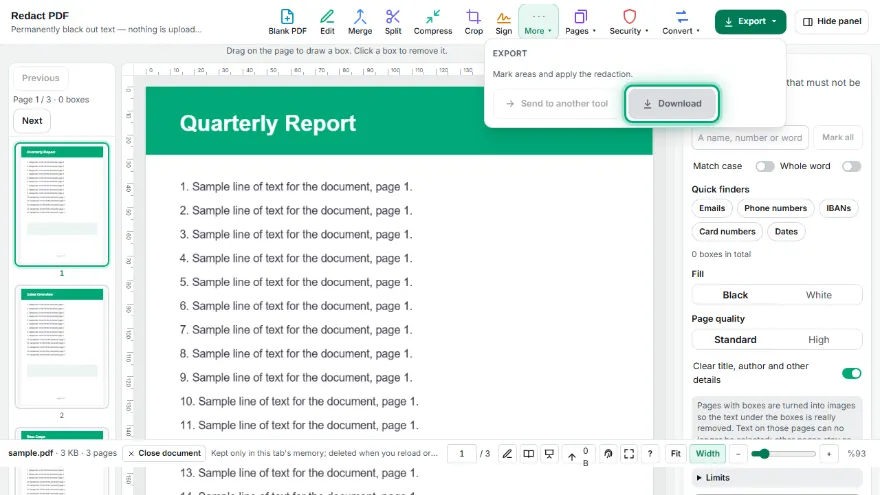Select Width zoom mode
This screenshot has width=880, height=495.
pos(707,453)
